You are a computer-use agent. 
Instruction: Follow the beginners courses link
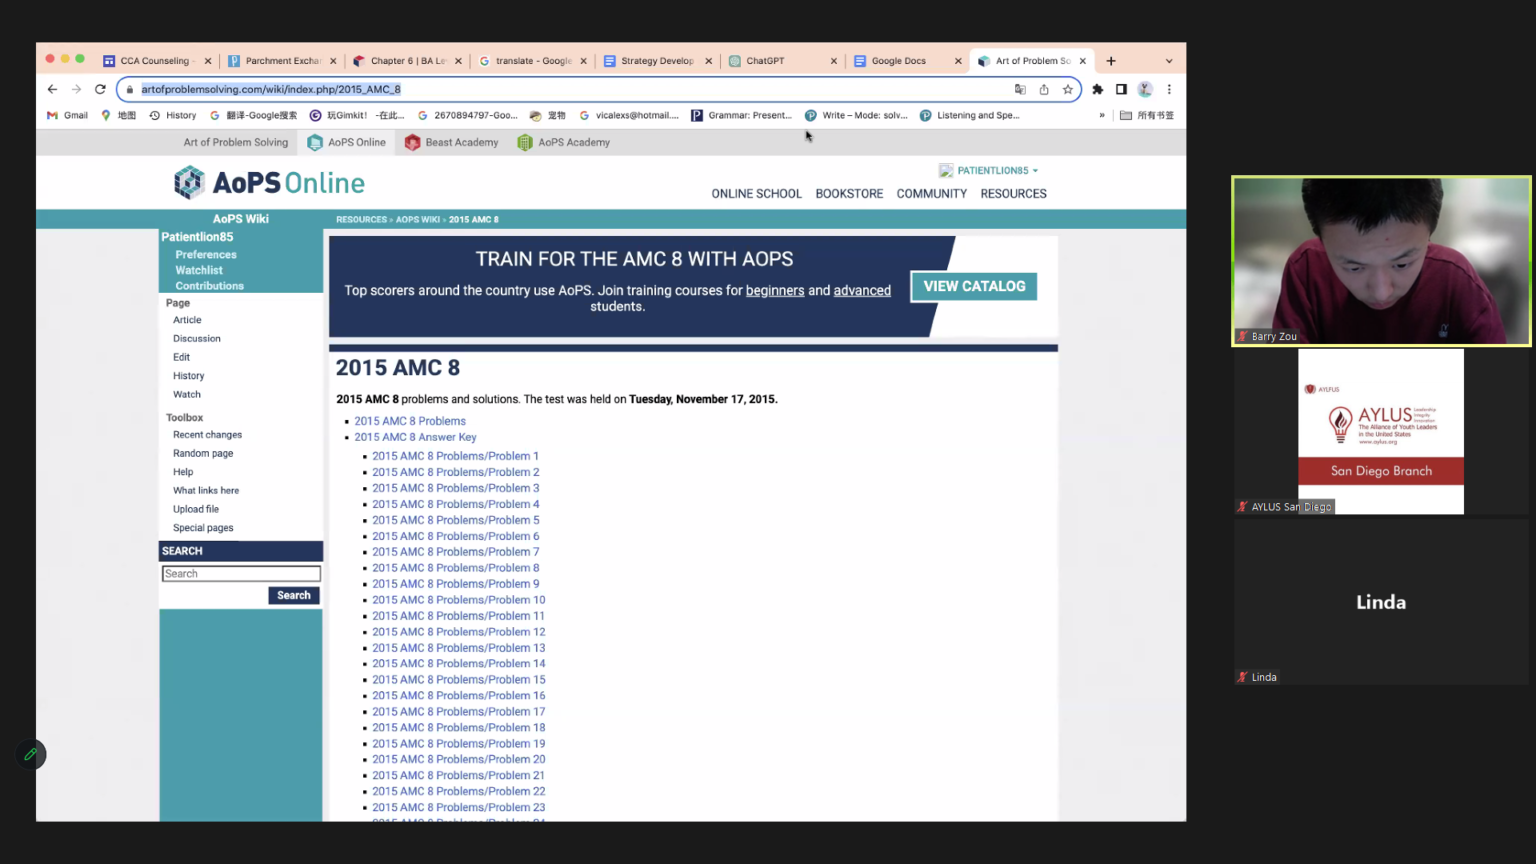(775, 291)
